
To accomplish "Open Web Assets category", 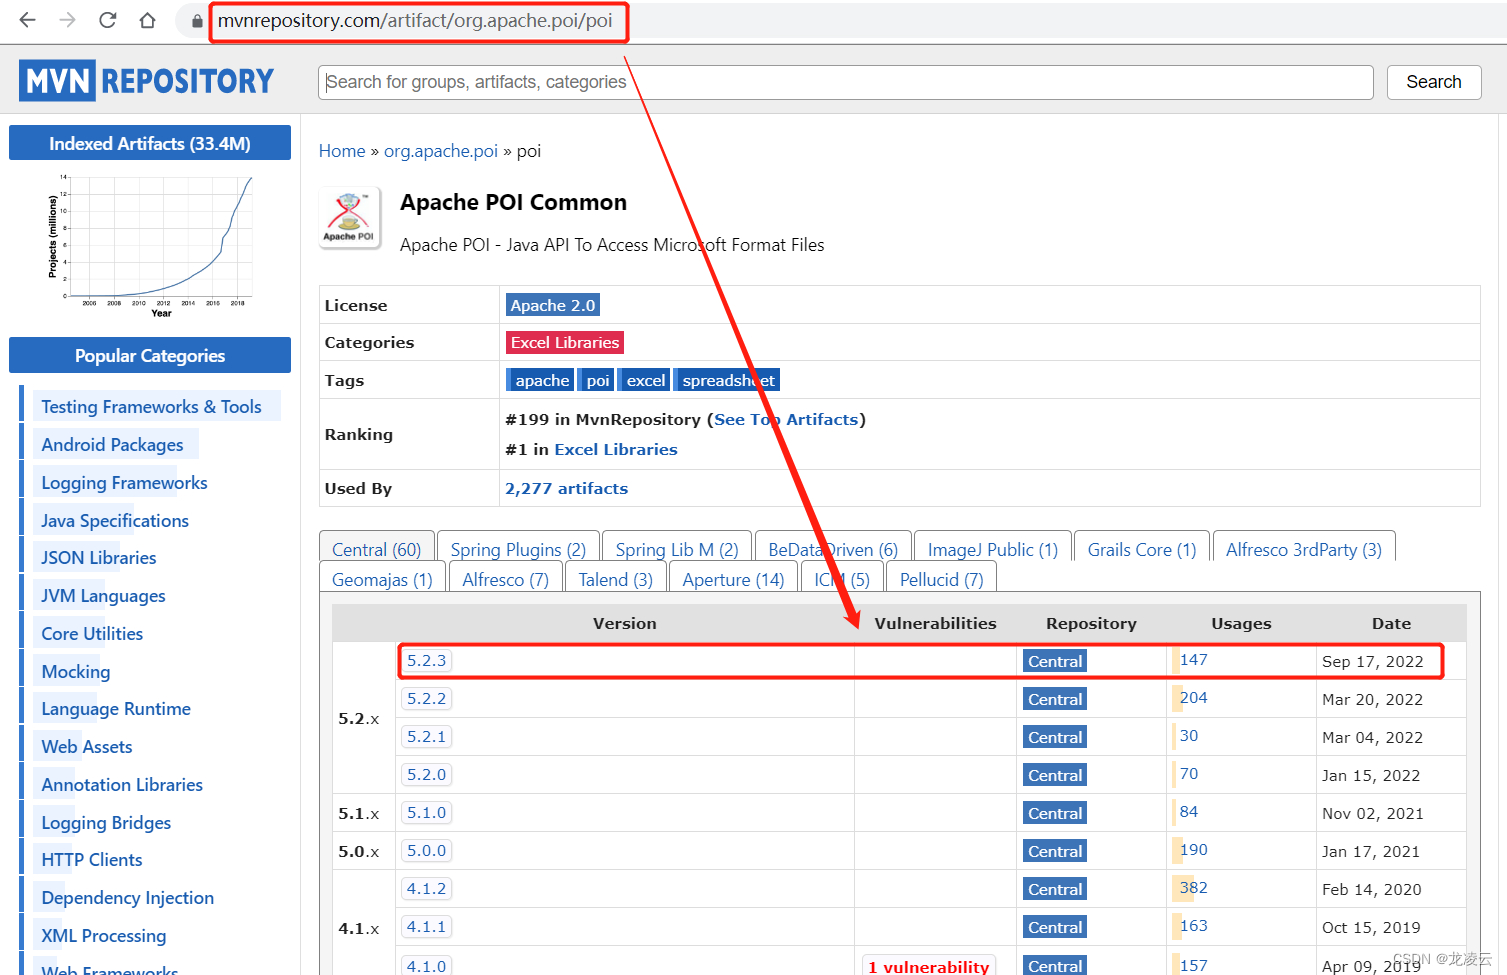I will click(86, 747).
